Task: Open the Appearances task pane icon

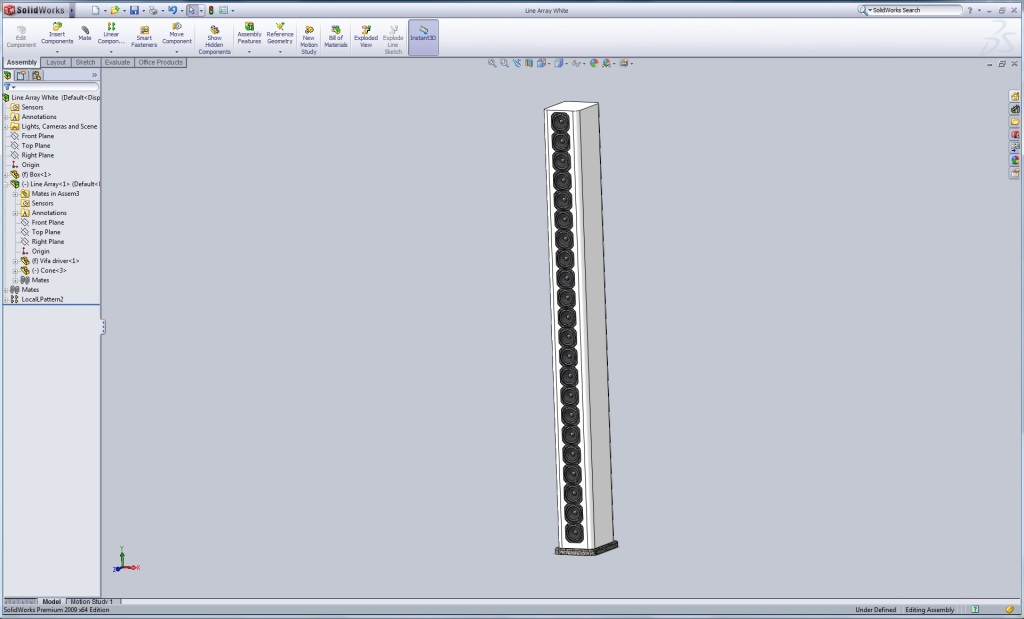Action: pyautogui.click(x=1015, y=160)
